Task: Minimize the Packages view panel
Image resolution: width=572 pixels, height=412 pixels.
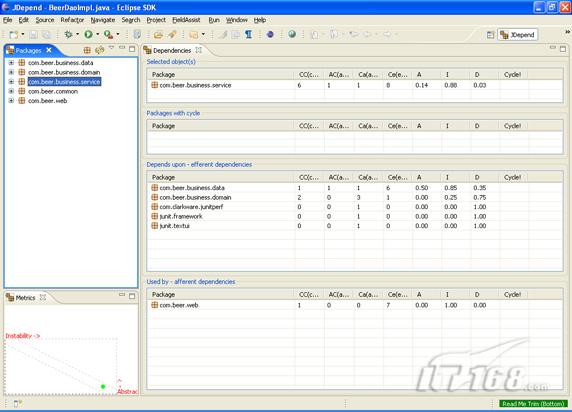Action: coord(122,48)
